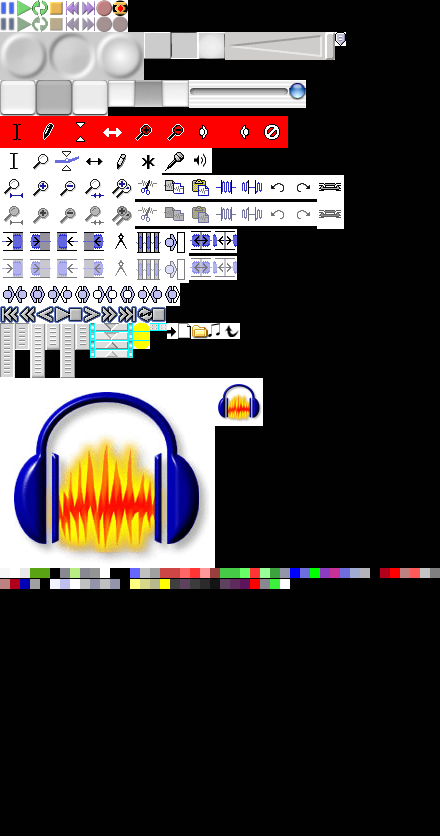Click the active Cut scissors icon
The height and width of the screenshot is (836, 440).
point(147,187)
